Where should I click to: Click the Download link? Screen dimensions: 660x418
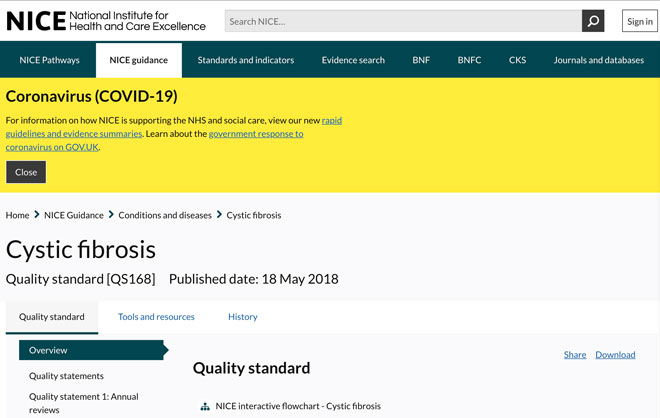[615, 355]
